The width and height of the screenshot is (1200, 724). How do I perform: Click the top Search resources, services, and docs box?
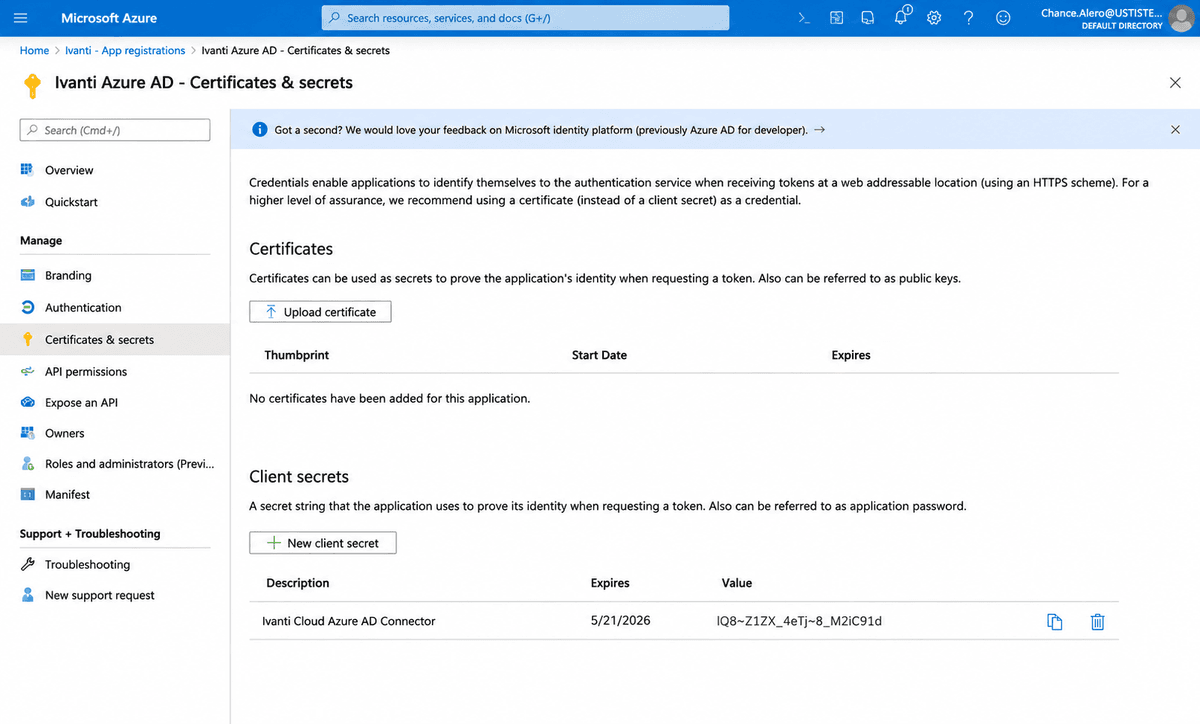(x=525, y=18)
